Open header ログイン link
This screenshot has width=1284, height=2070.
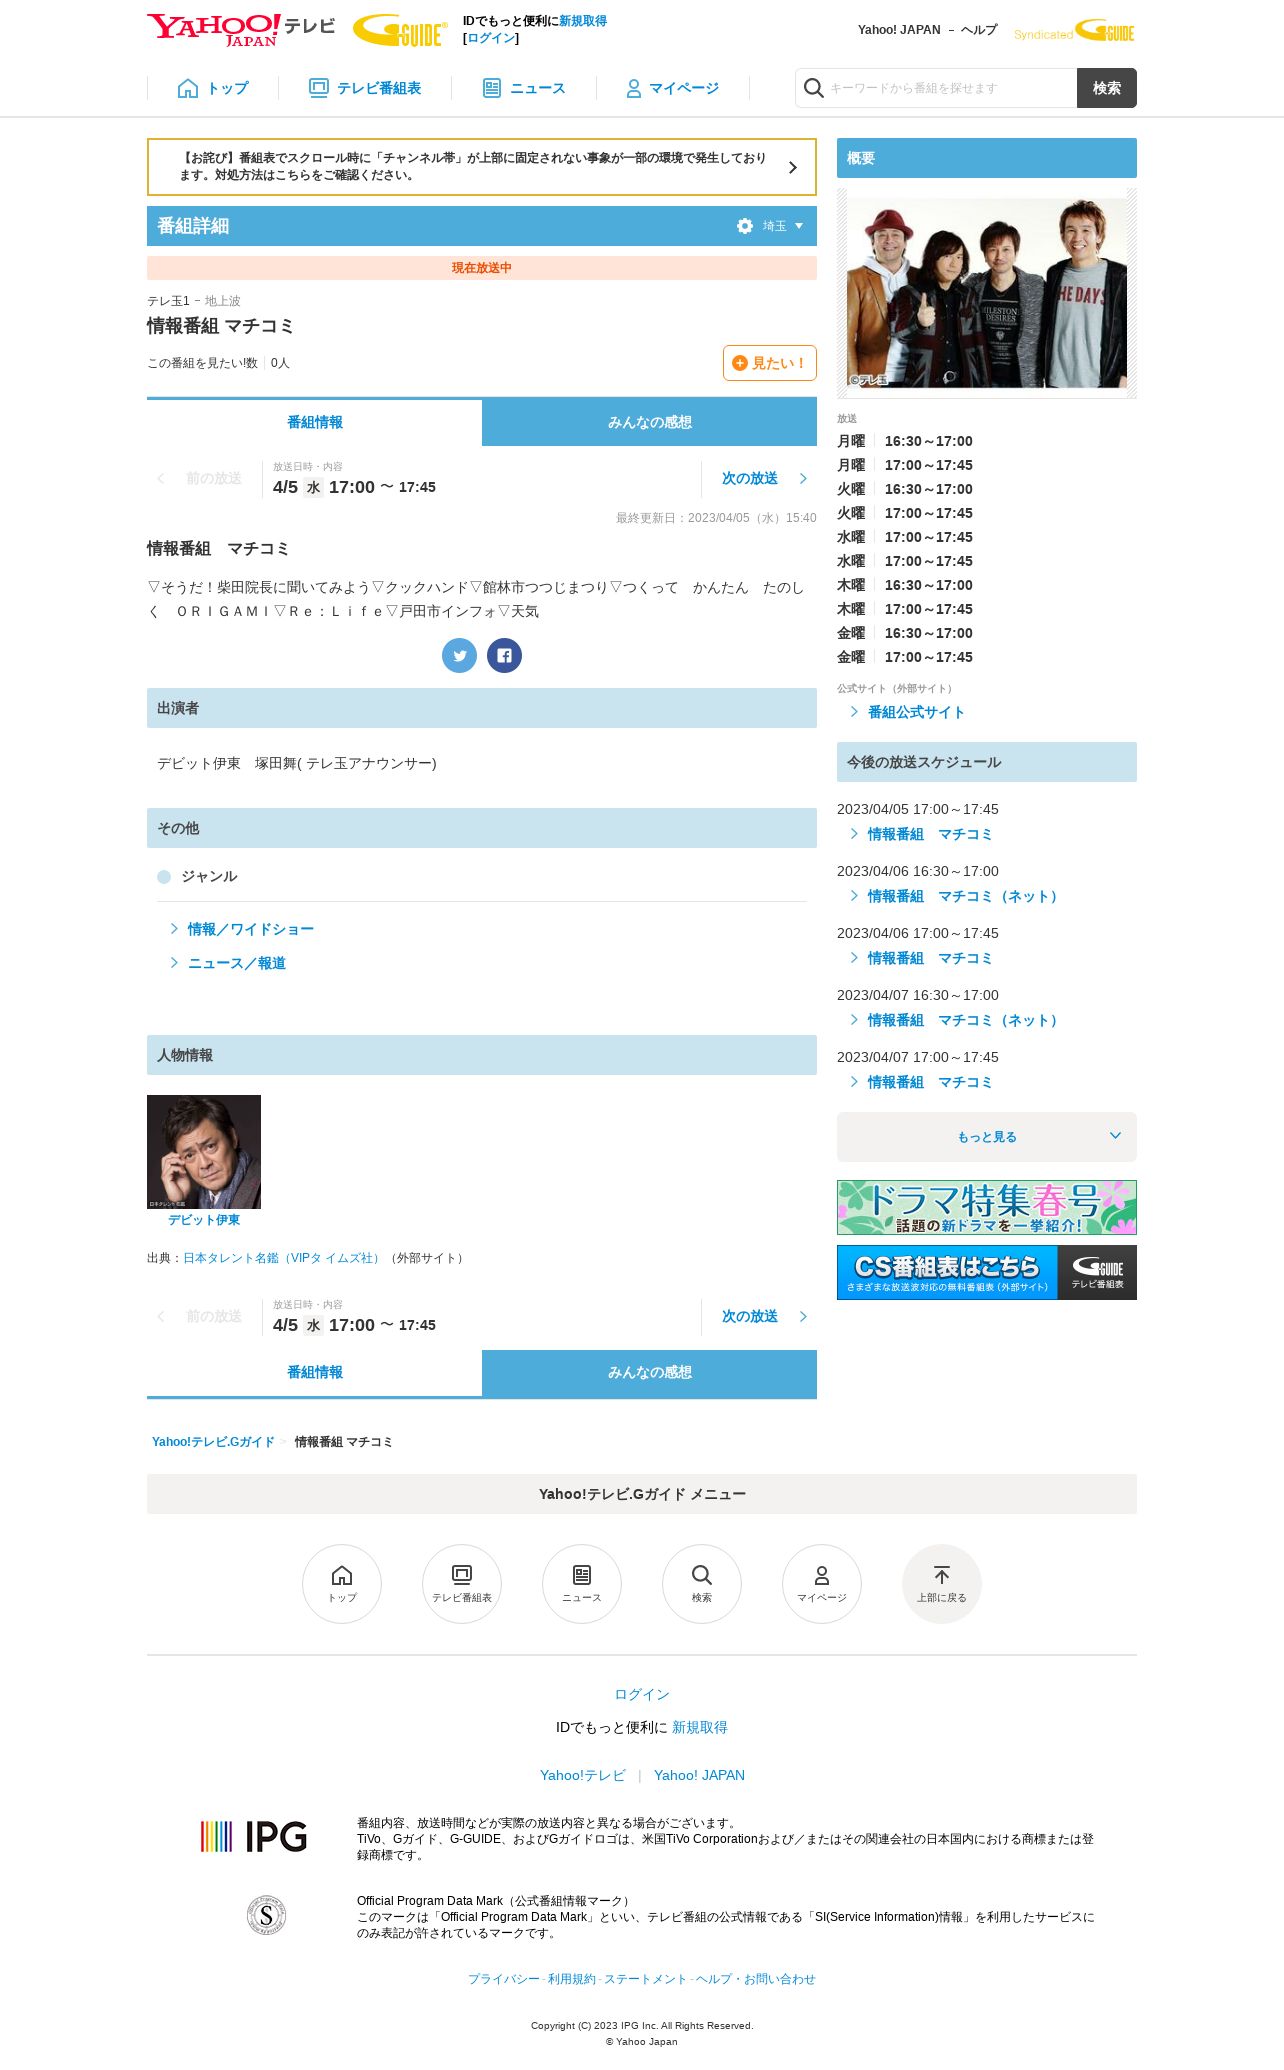click(x=491, y=38)
